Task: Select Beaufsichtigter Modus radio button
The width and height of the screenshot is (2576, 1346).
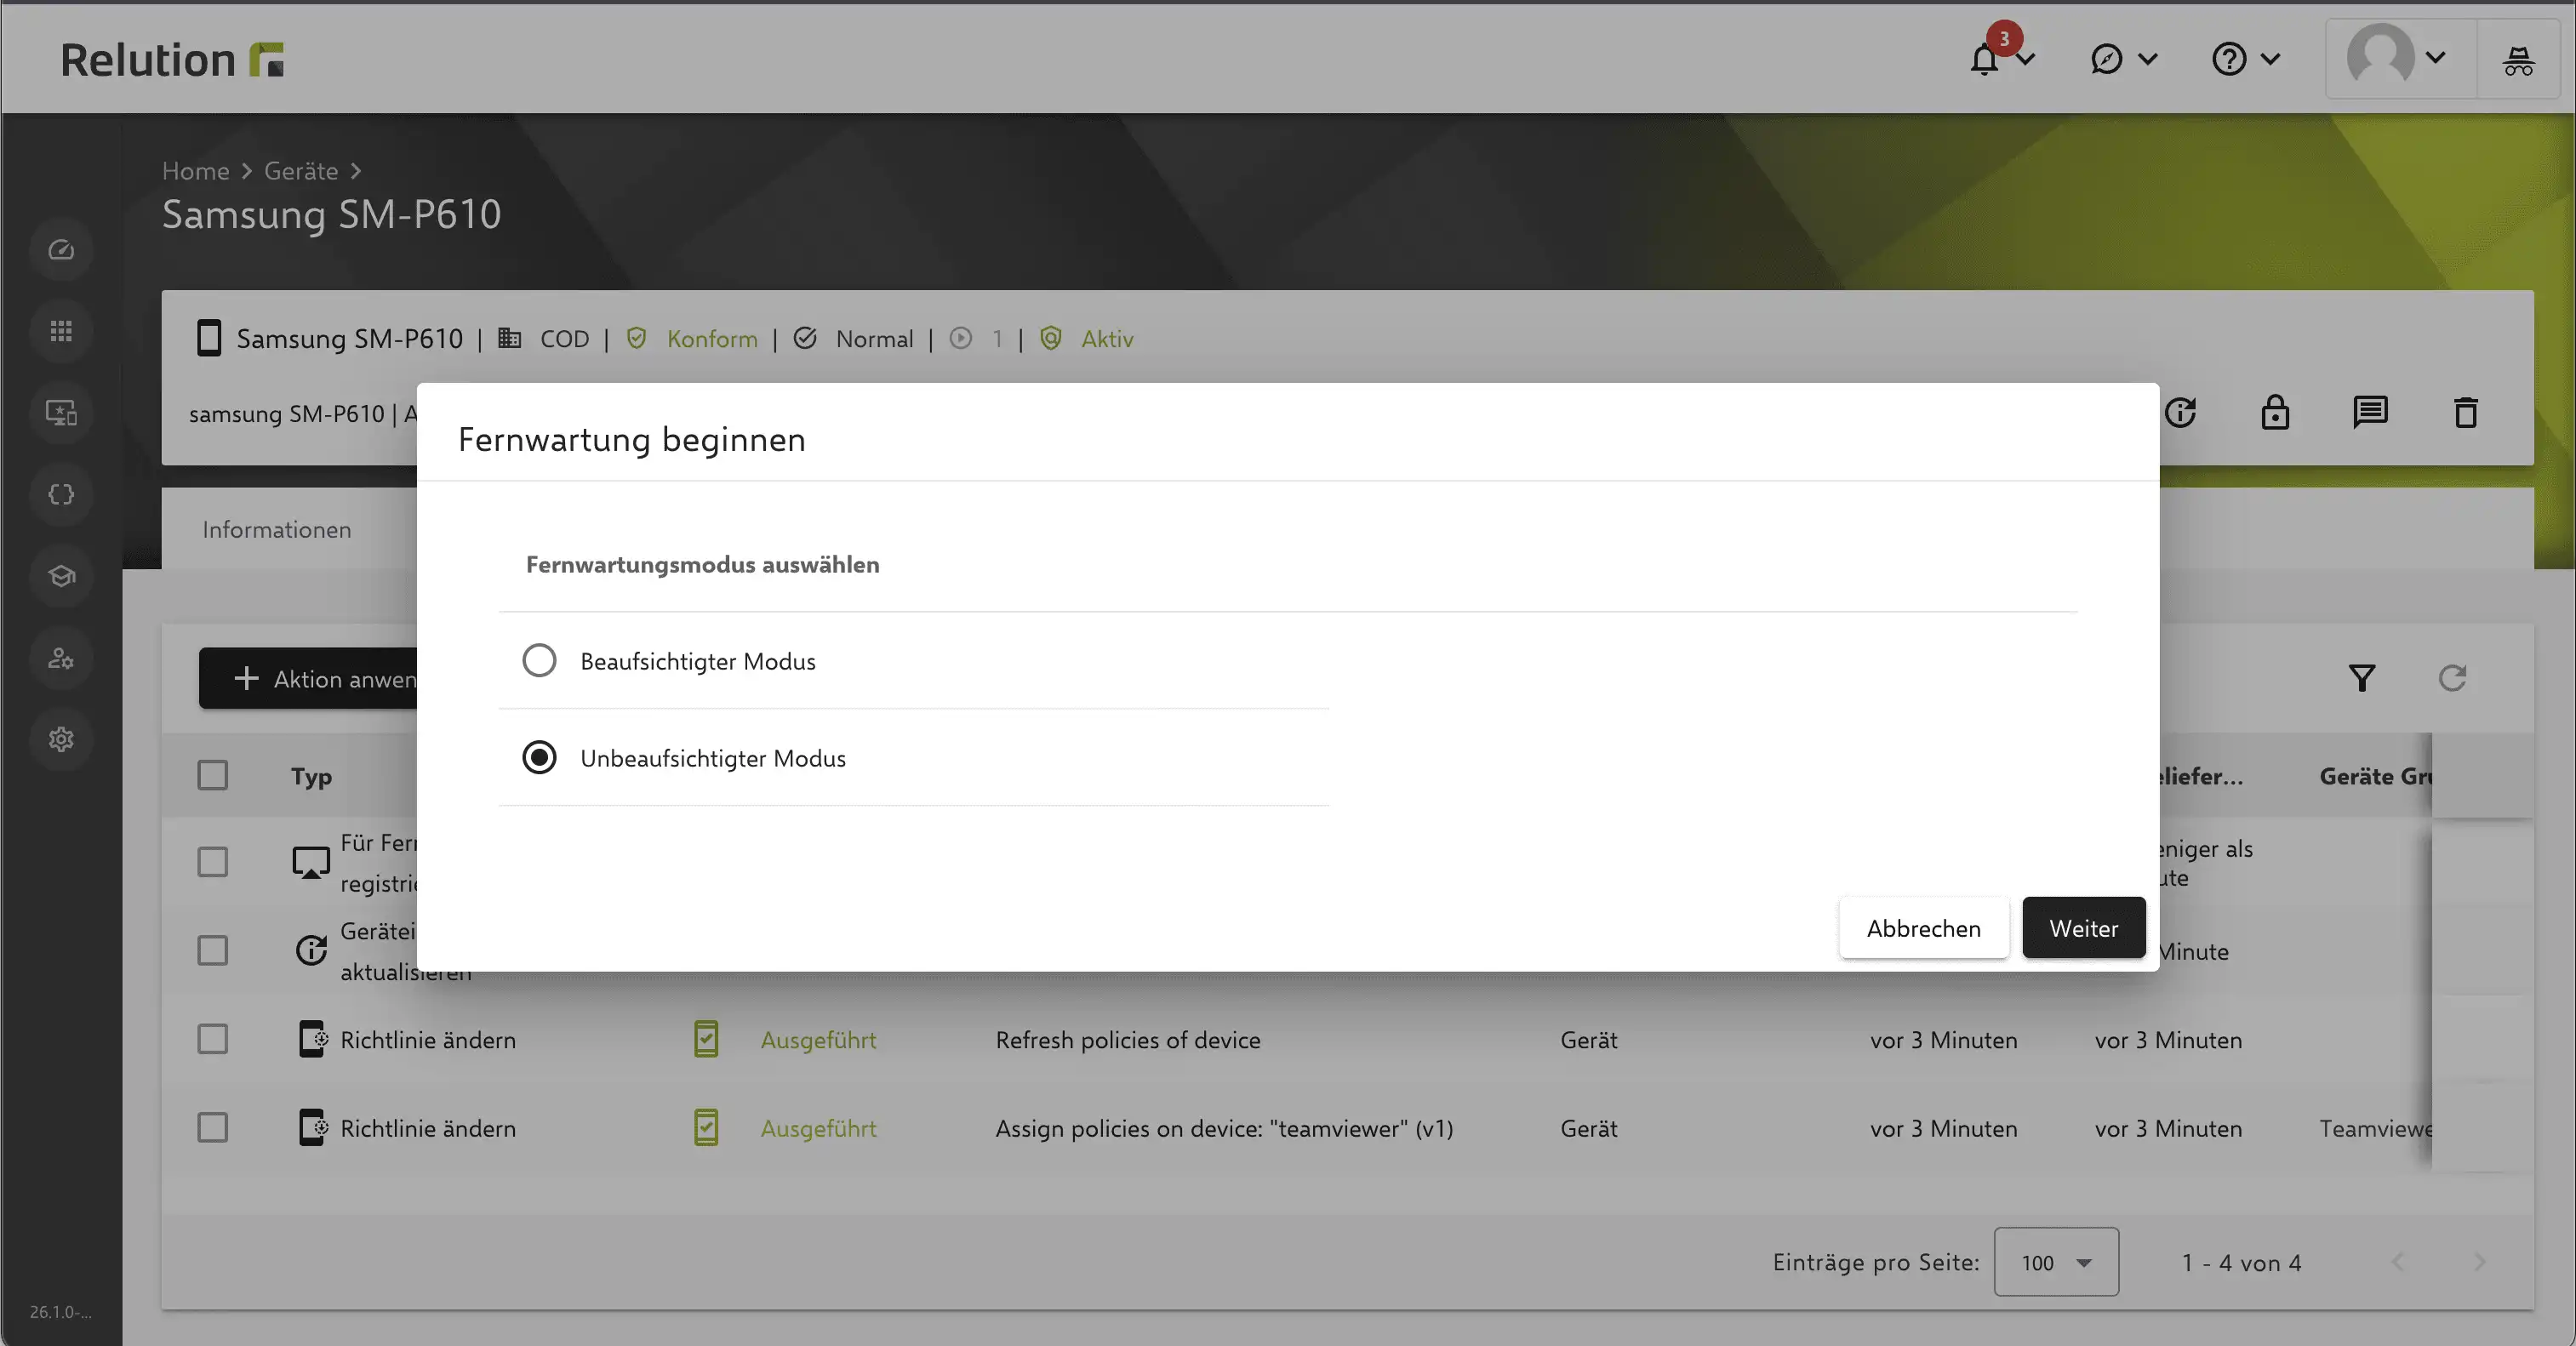Action: point(539,660)
